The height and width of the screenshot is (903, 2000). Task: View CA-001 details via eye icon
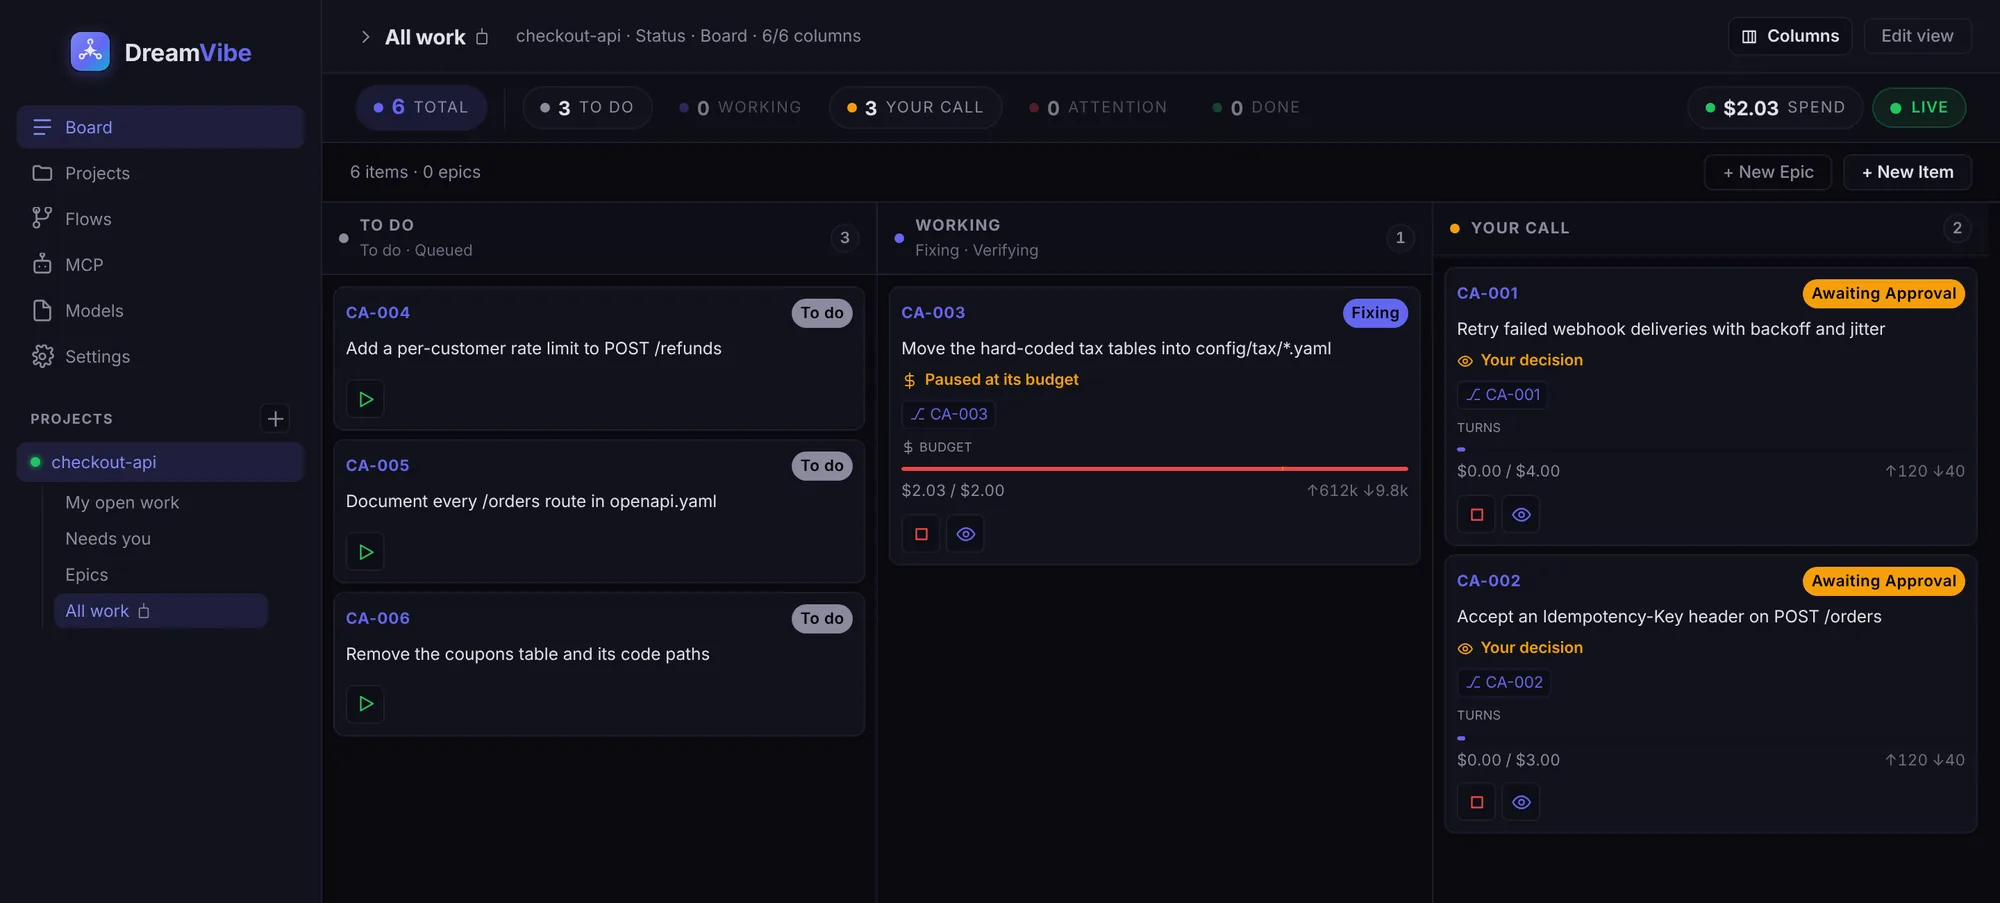pyautogui.click(x=1521, y=514)
